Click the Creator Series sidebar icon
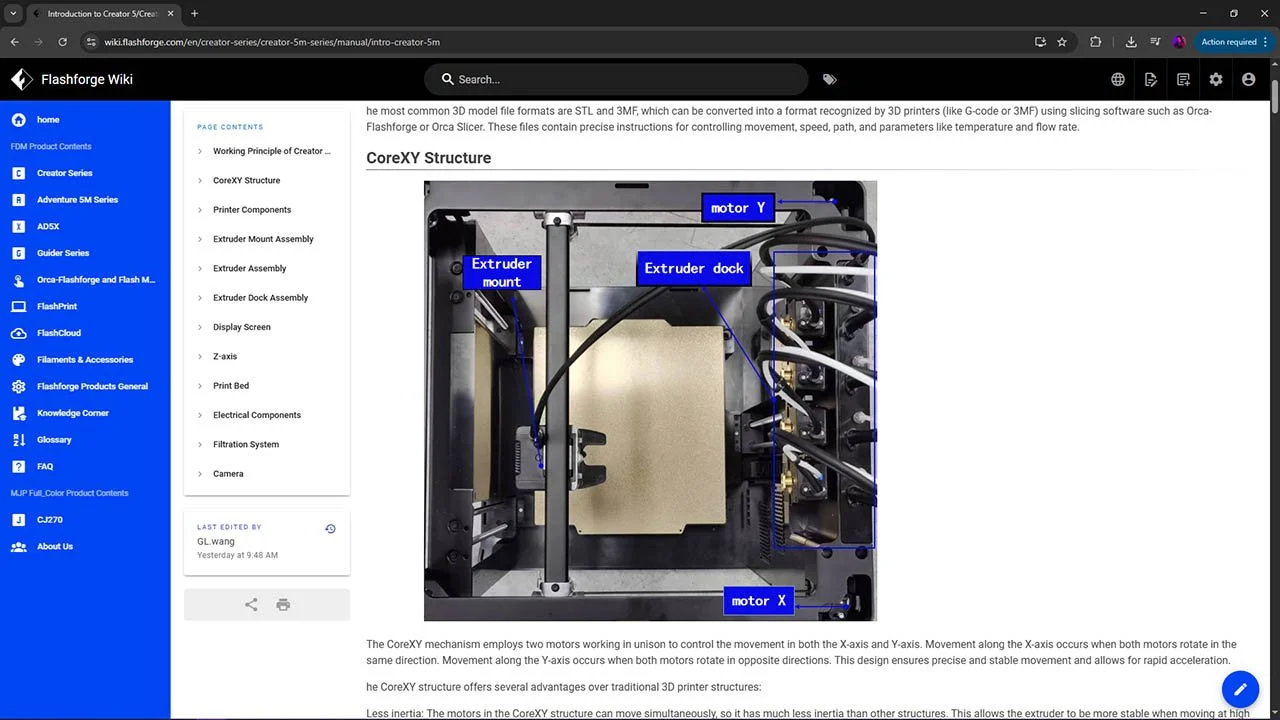 [18, 173]
